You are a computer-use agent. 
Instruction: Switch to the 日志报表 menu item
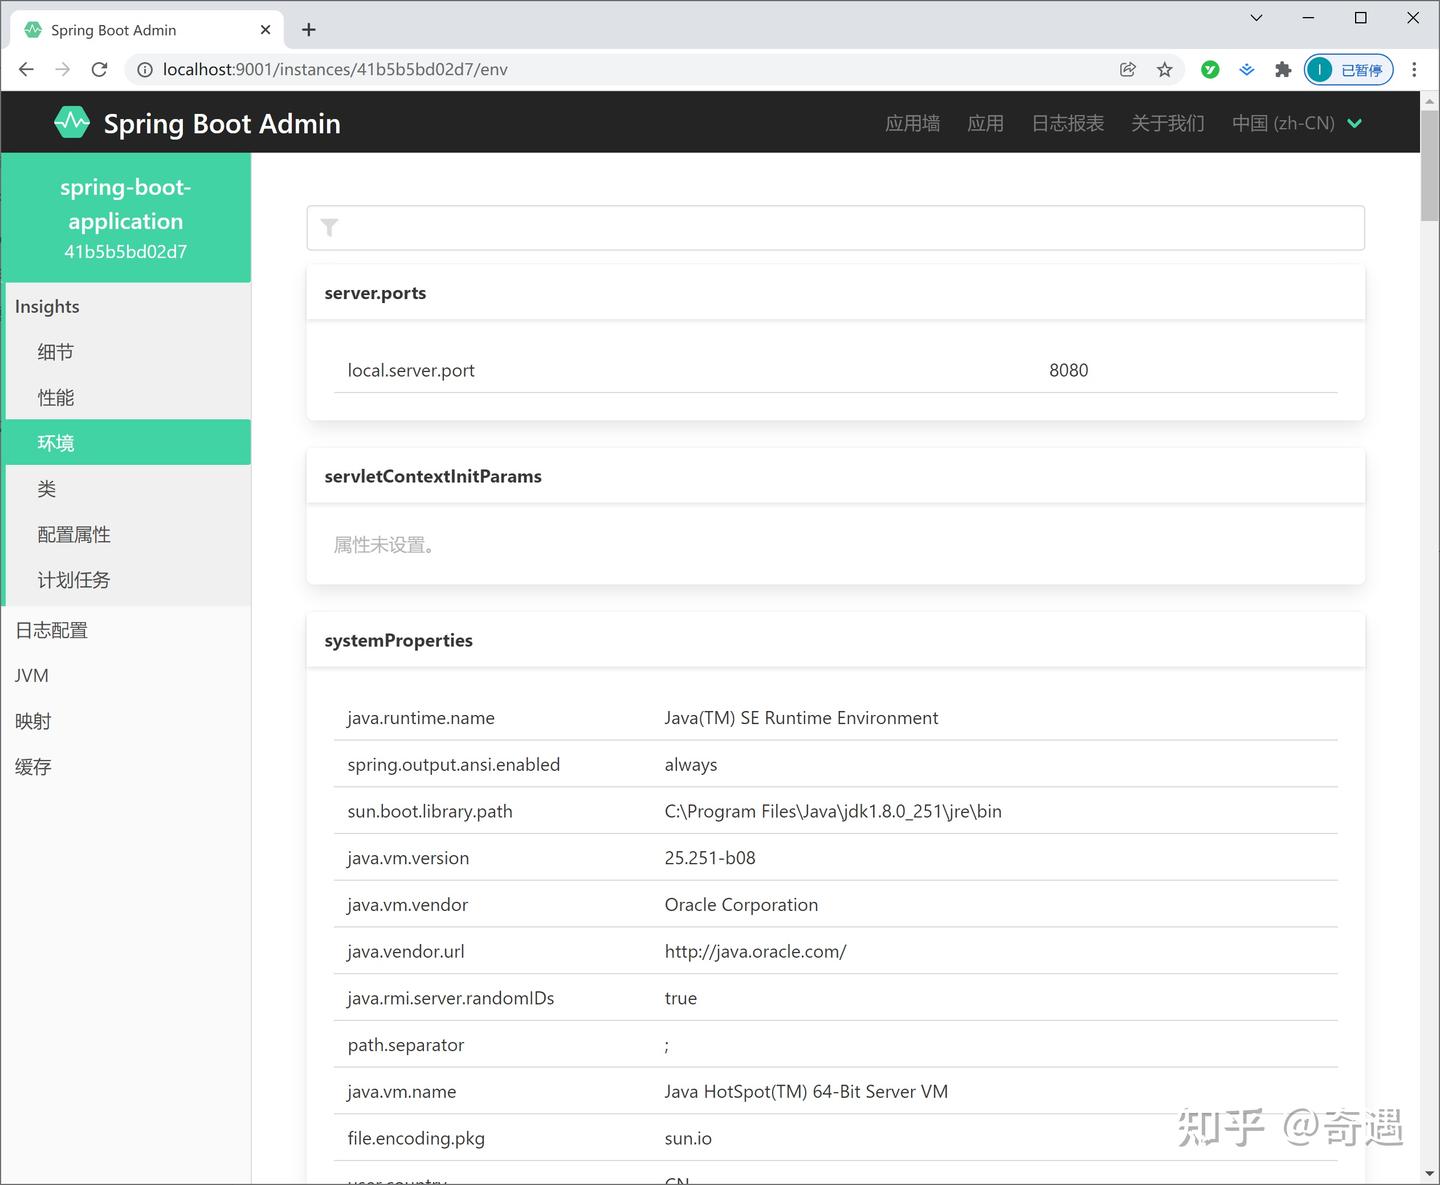1067,123
